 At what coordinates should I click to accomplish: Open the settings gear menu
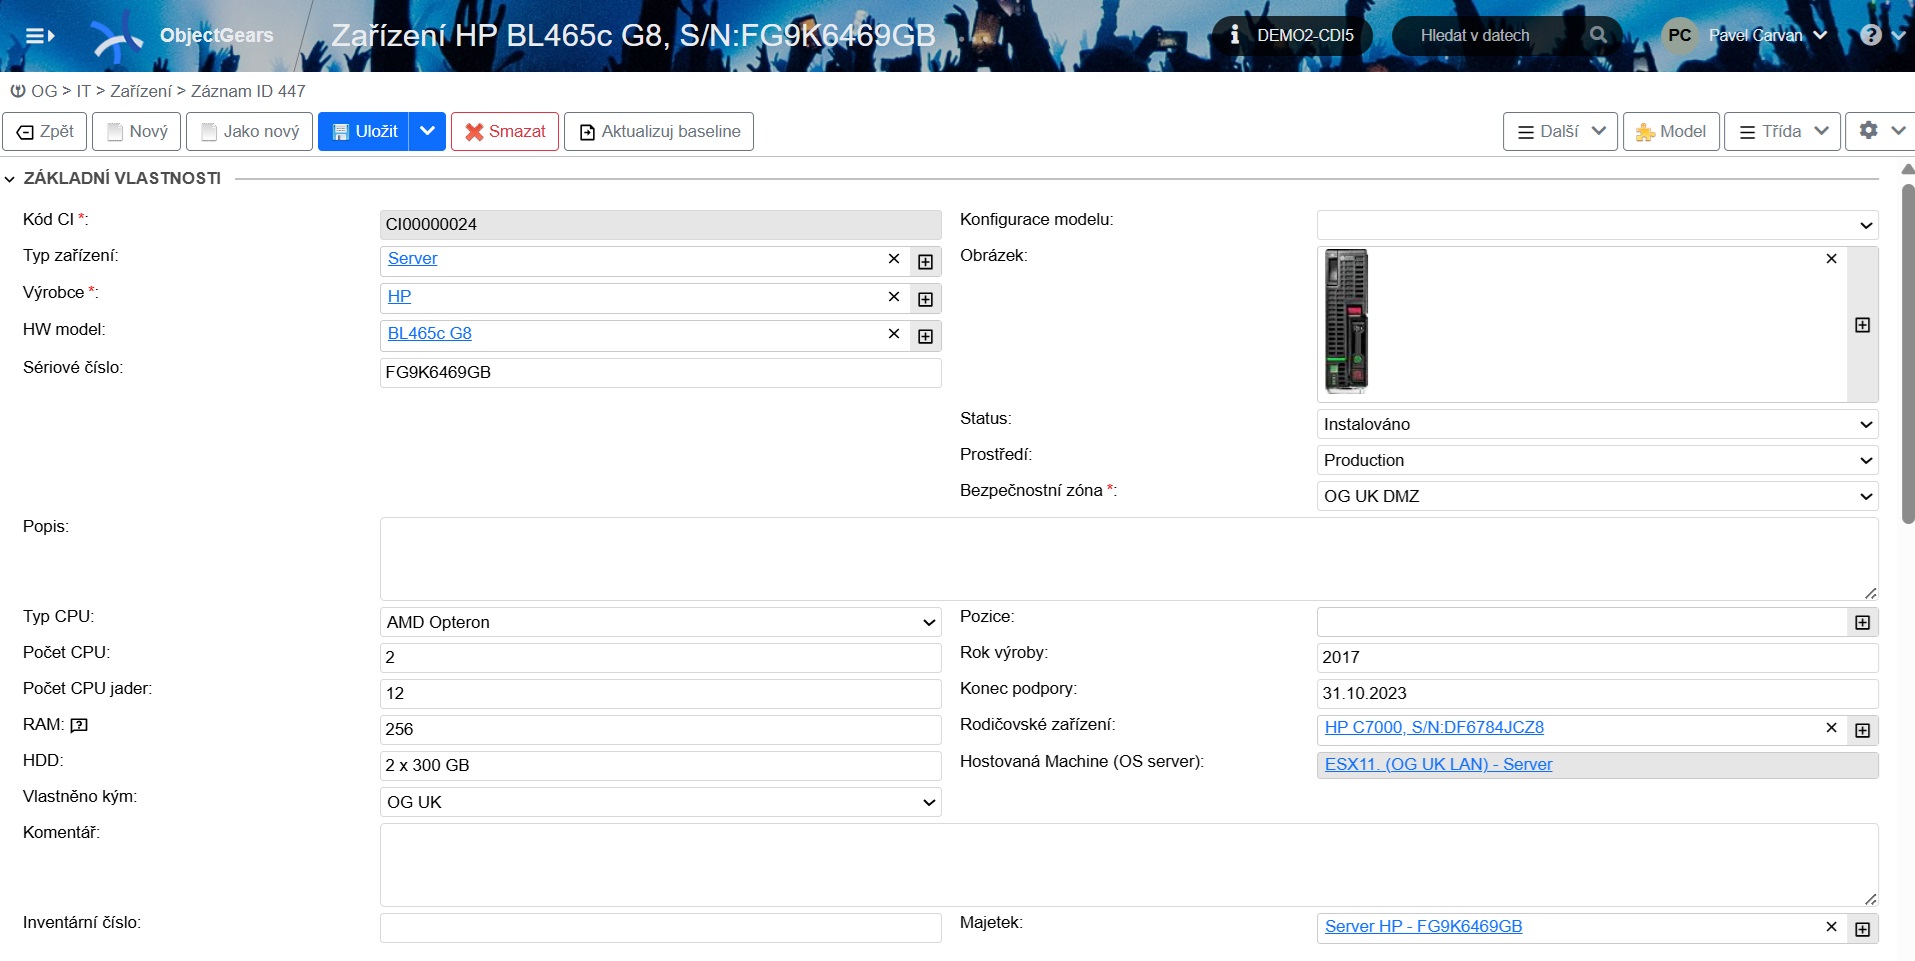point(1881,131)
